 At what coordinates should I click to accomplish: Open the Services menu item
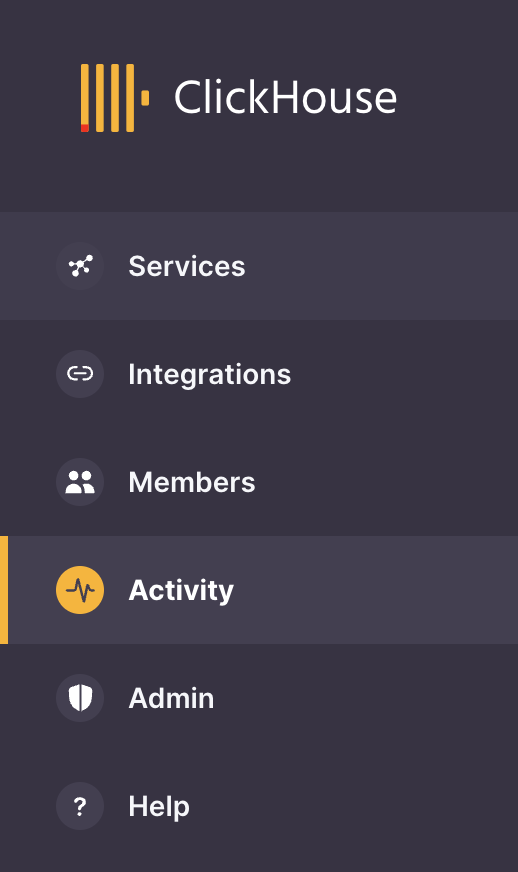pyautogui.click(x=259, y=266)
